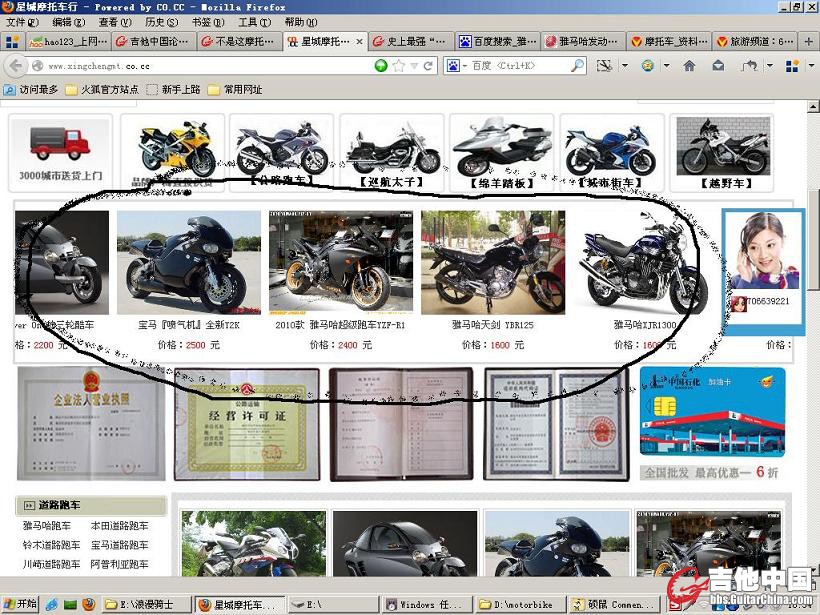Click the mail envelope toolbar icon
This screenshot has height=615, width=820.
pyautogui.click(x=718, y=66)
